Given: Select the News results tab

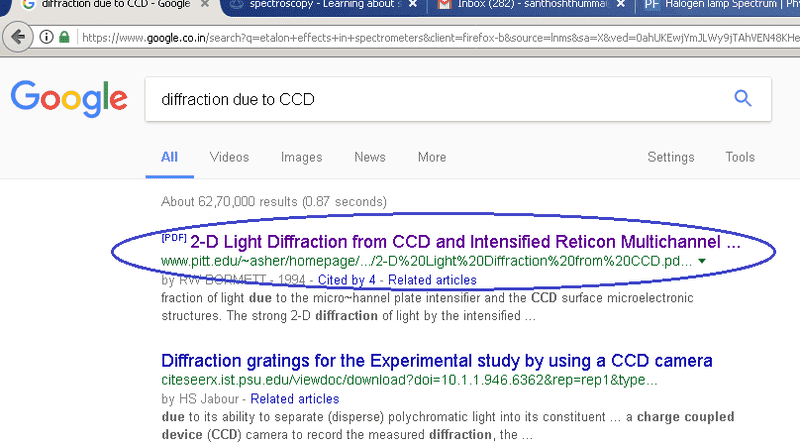Looking at the screenshot, I should click(x=369, y=157).
